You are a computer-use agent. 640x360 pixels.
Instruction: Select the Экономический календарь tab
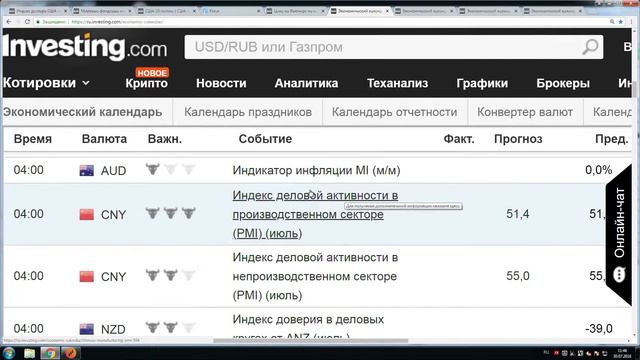pos(82,112)
